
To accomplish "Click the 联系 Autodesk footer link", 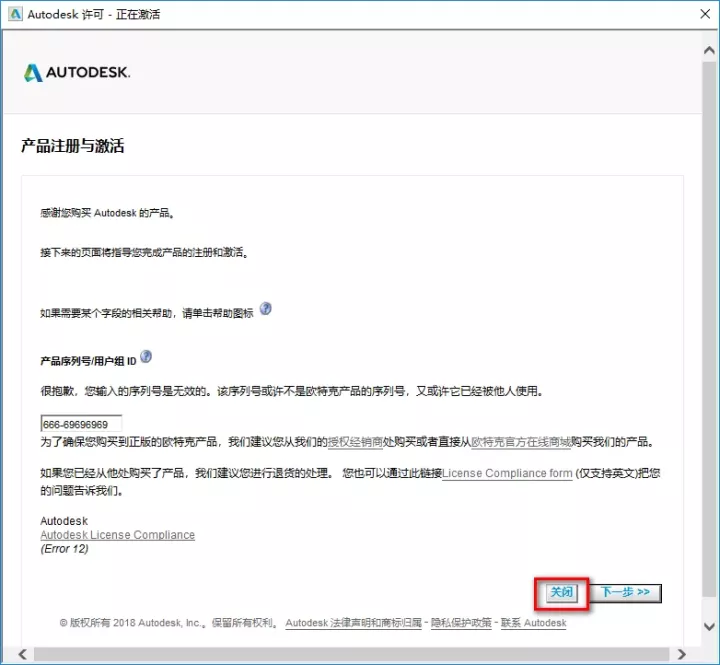I will pos(533,623).
